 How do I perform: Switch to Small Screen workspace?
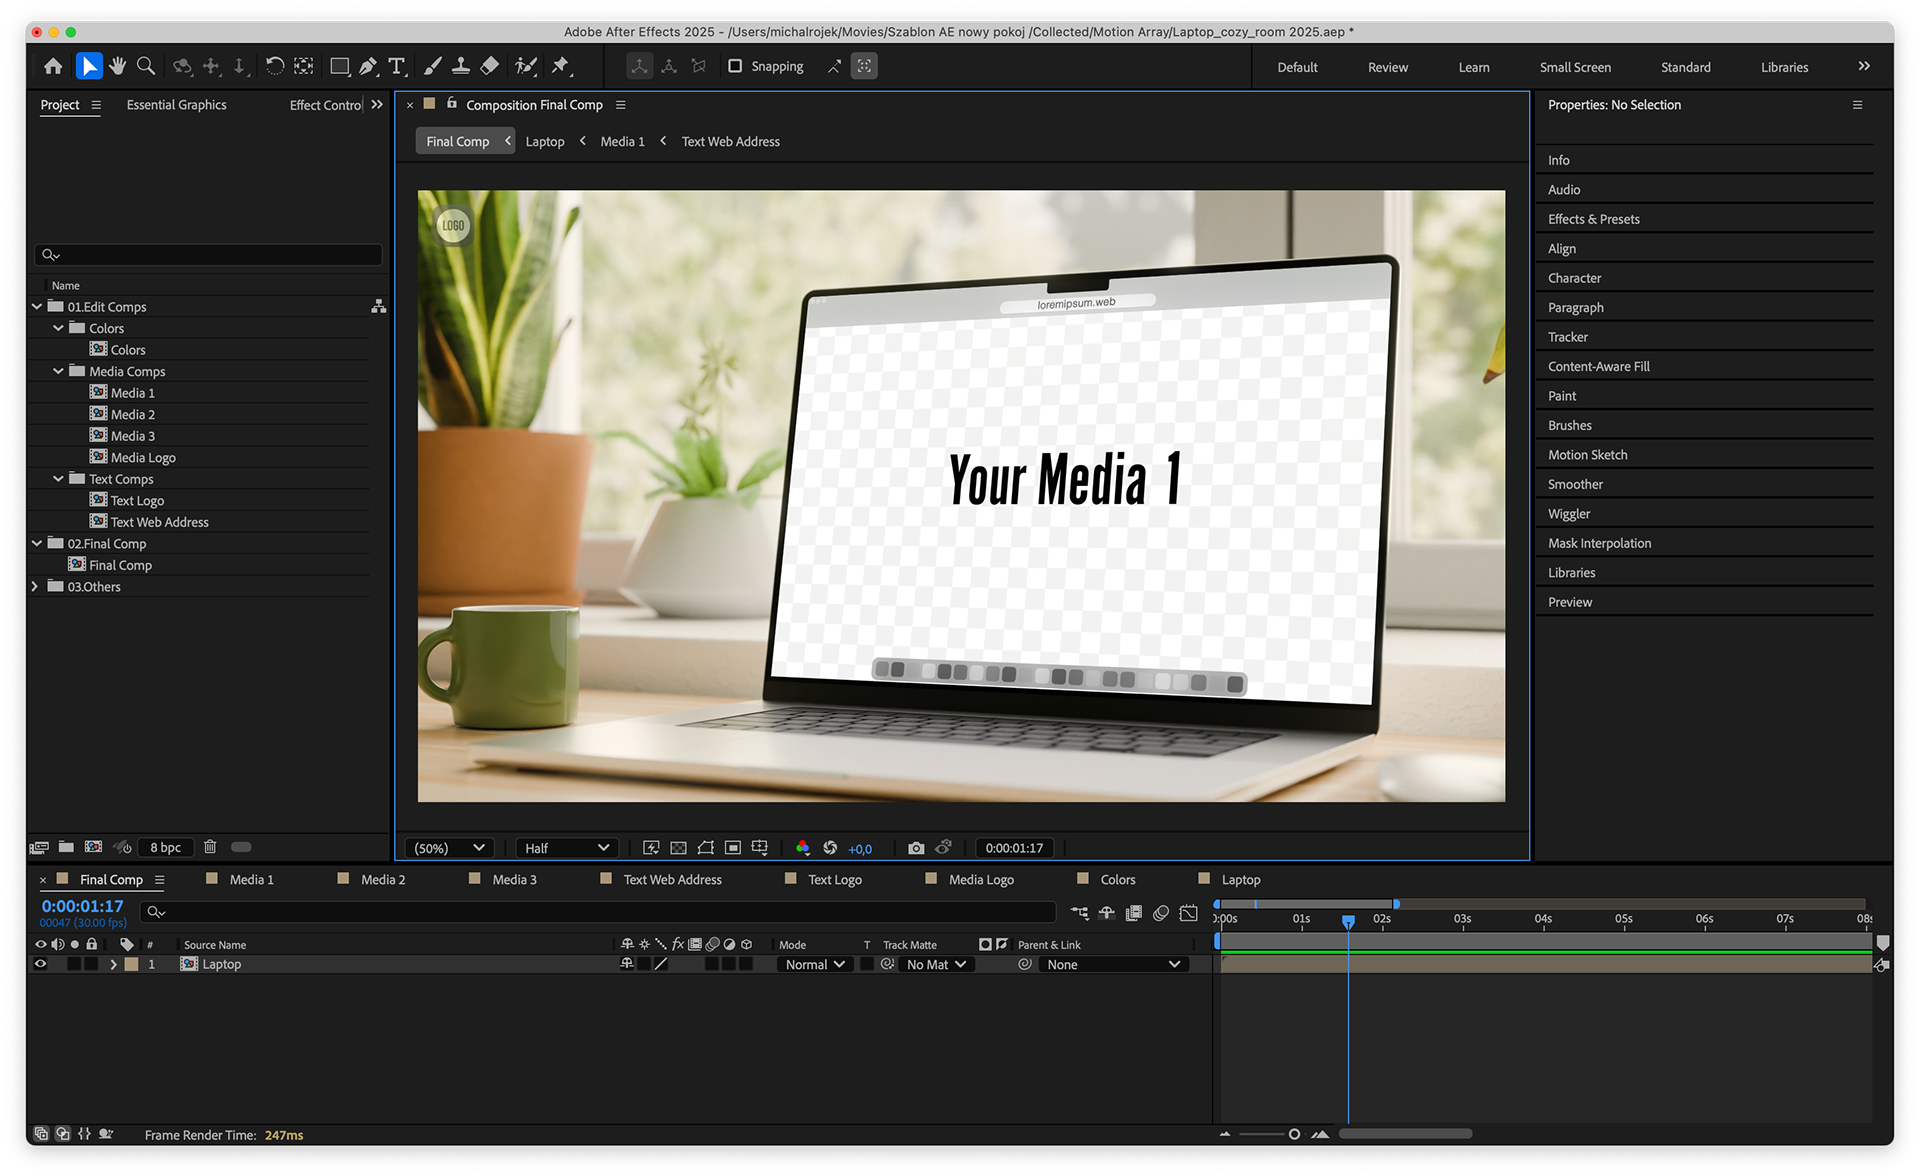tap(1575, 67)
